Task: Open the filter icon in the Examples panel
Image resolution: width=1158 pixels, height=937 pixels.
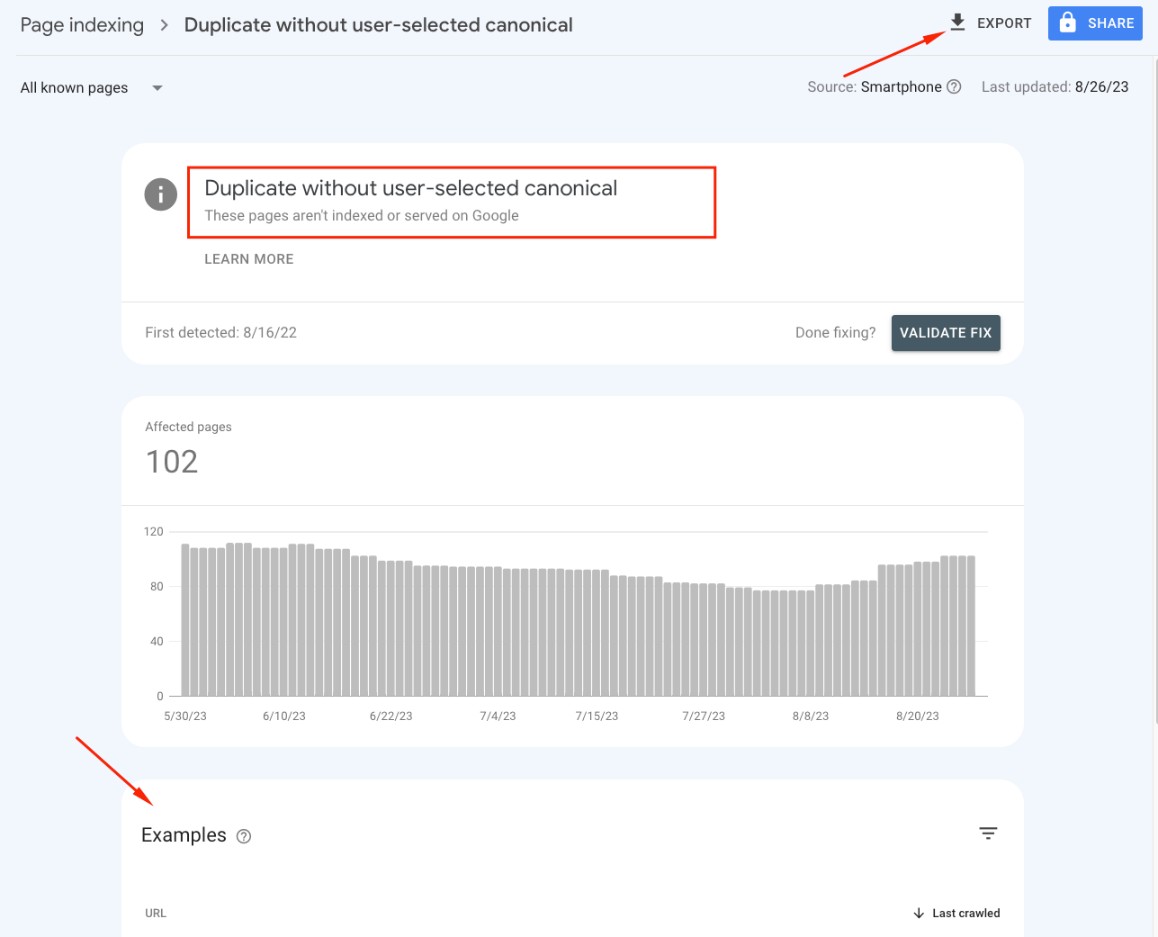Action: [x=988, y=833]
